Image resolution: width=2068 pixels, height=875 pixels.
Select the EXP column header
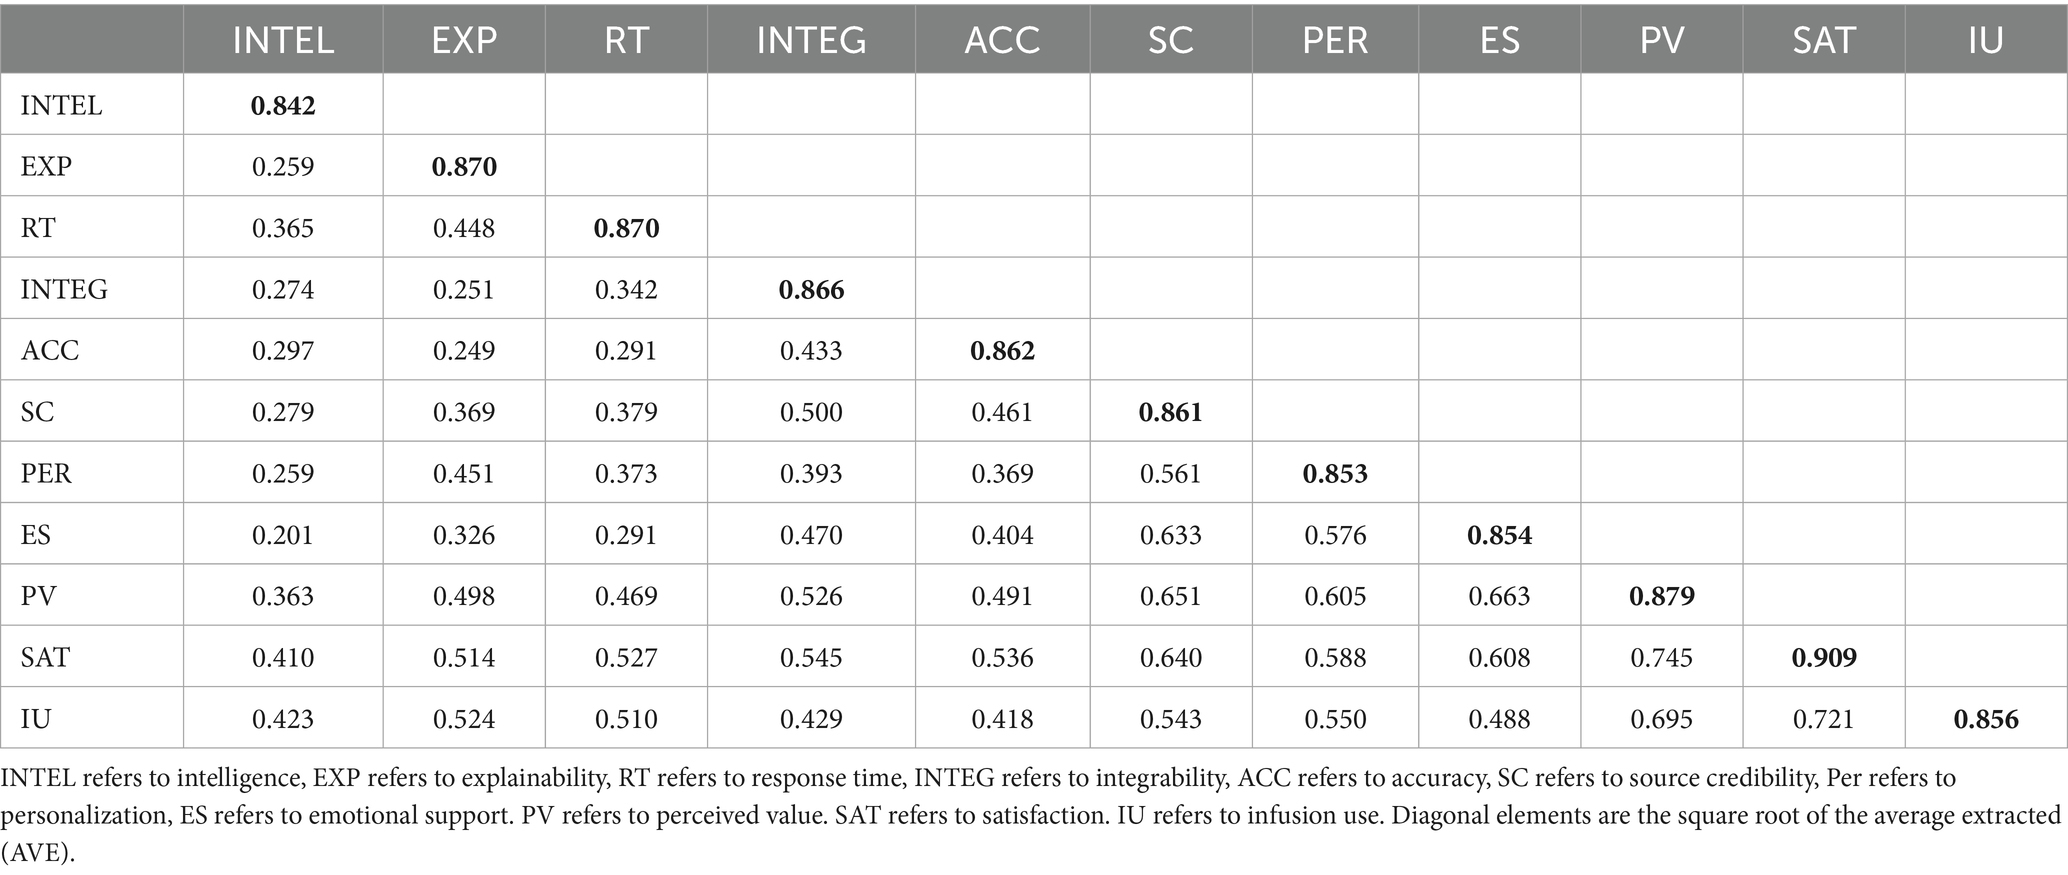click(x=464, y=40)
